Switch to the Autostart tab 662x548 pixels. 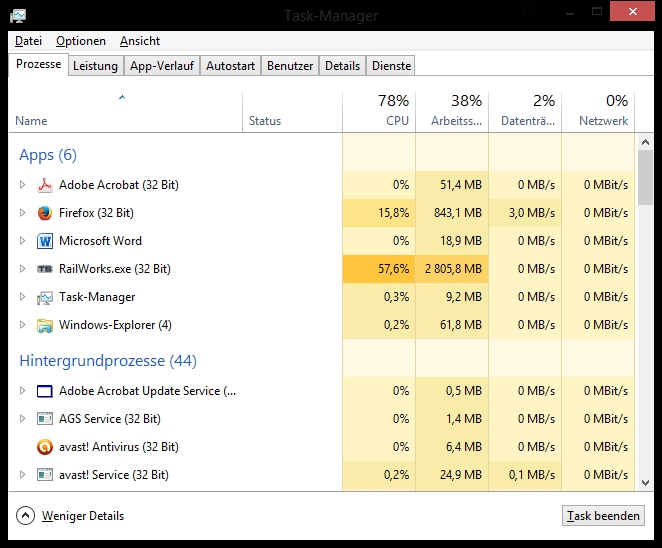click(231, 66)
